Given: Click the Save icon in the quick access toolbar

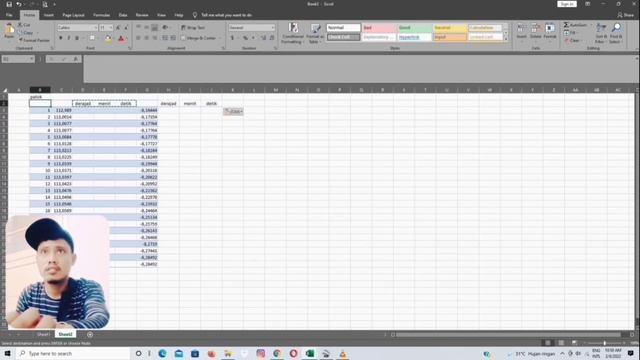Looking at the screenshot, I should coord(9,4).
